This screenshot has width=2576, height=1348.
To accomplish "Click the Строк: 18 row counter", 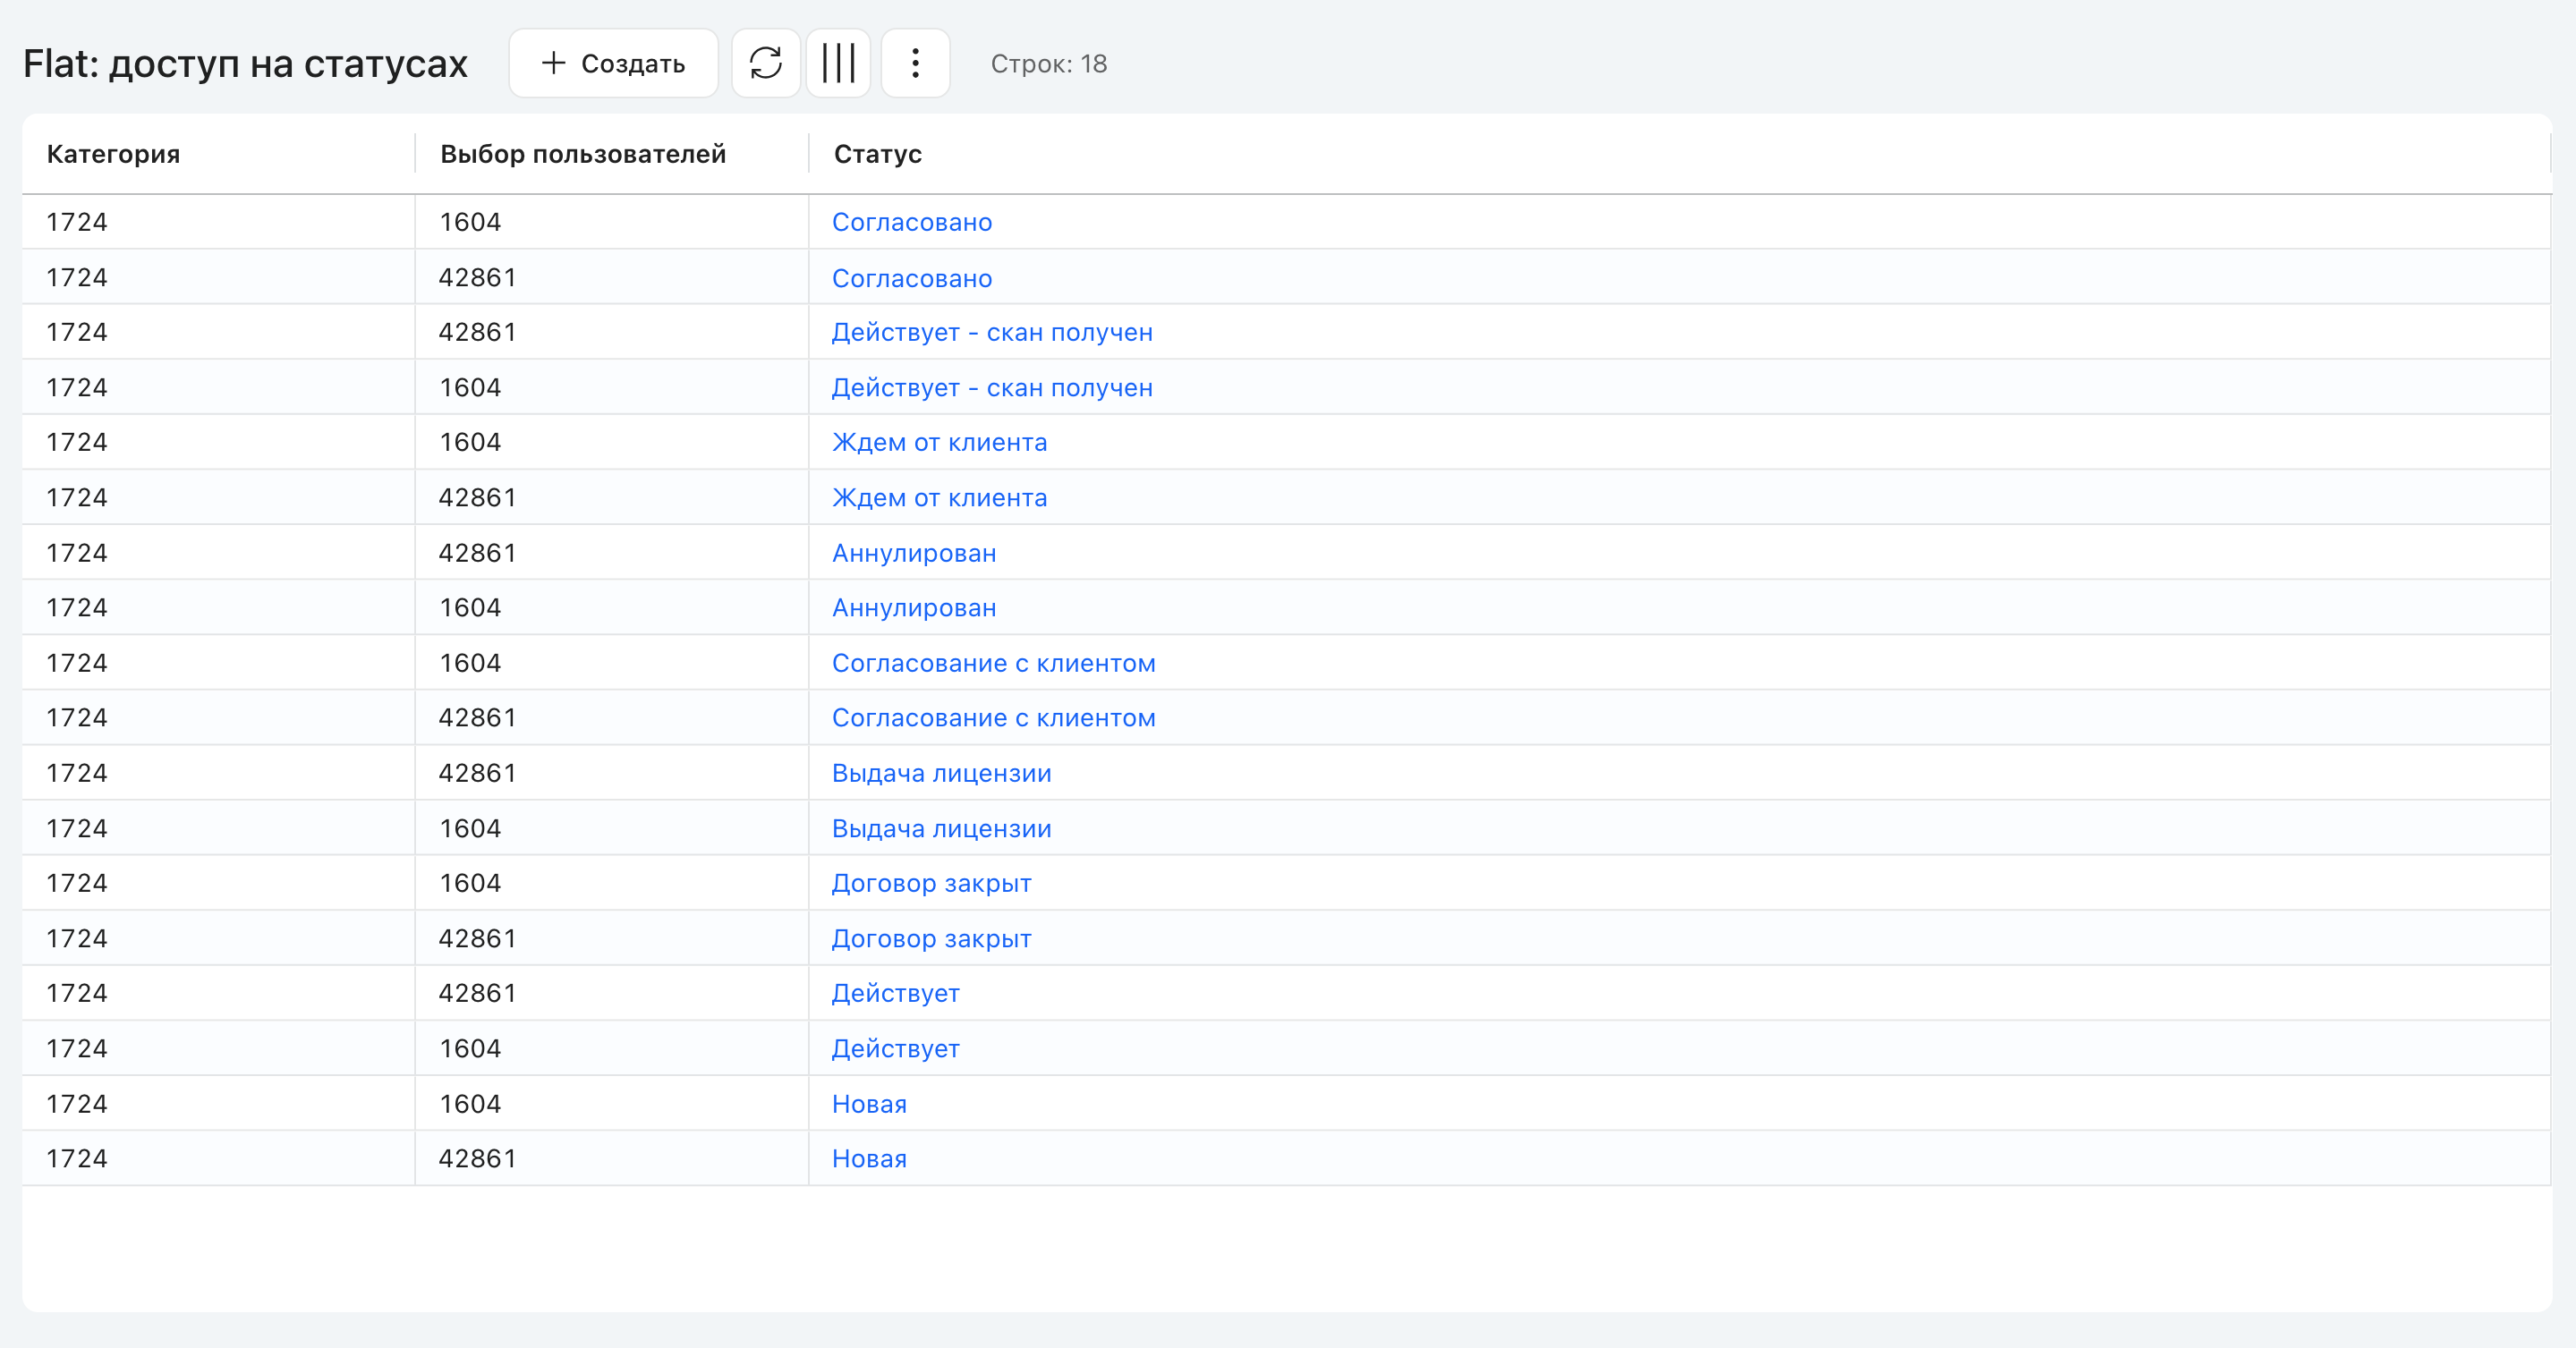I will point(1049,64).
